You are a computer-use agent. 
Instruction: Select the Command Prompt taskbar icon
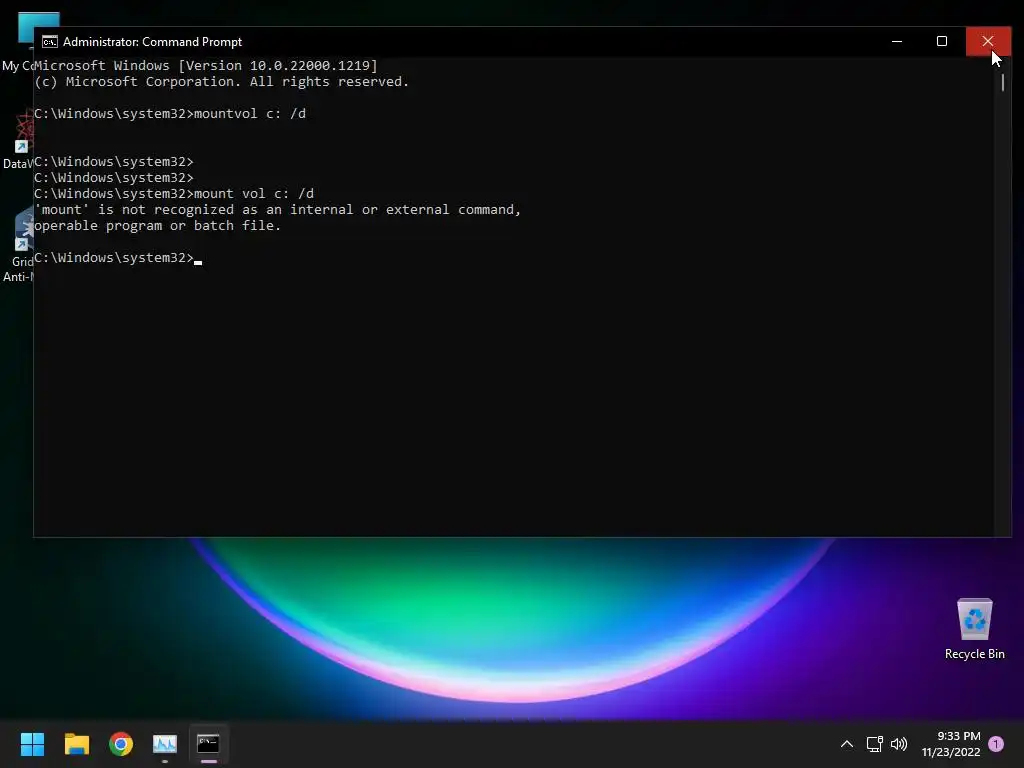coord(208,744)
